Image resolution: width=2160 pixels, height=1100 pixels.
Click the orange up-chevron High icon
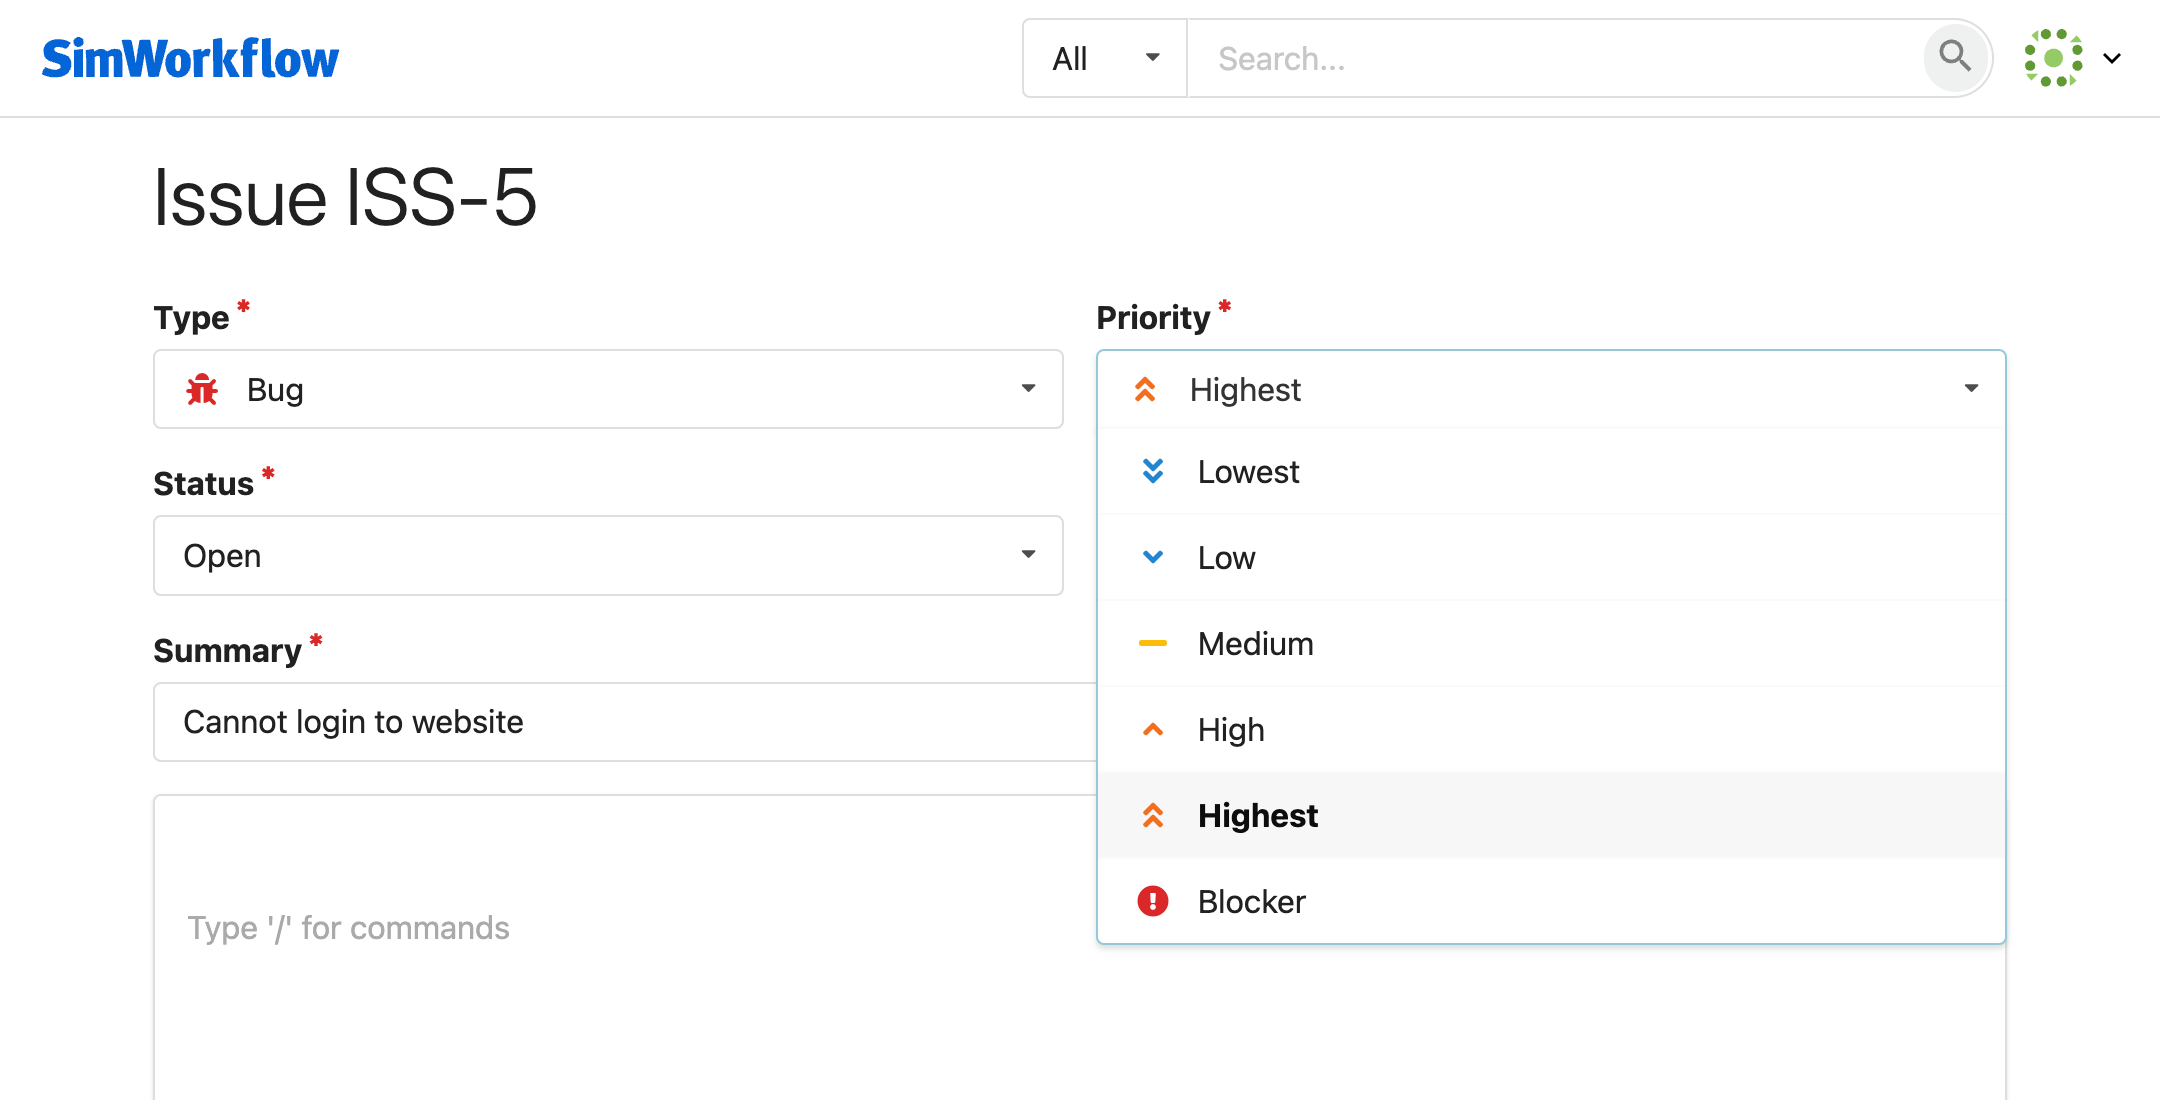[1153, 729]
